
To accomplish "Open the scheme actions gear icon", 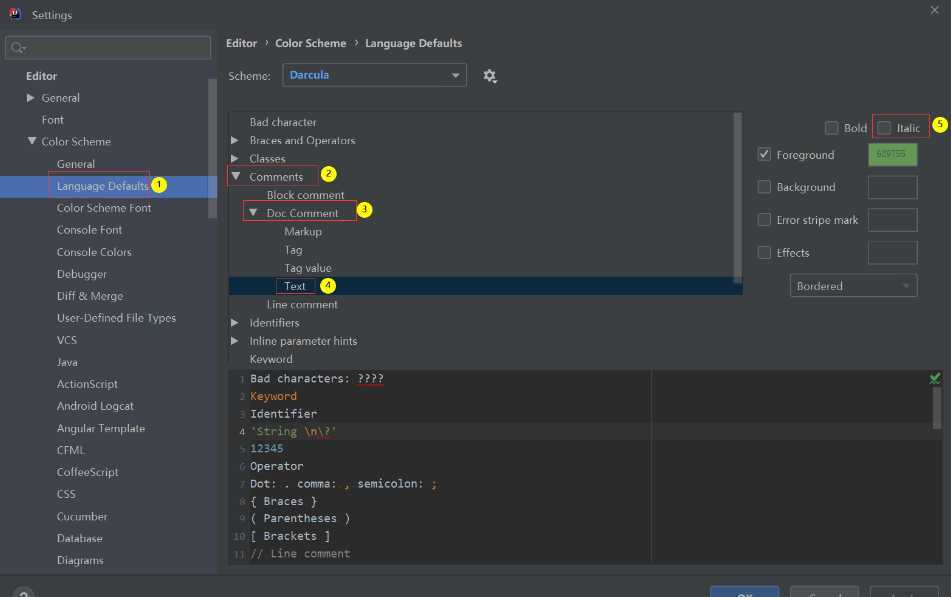I will (489, 76).
